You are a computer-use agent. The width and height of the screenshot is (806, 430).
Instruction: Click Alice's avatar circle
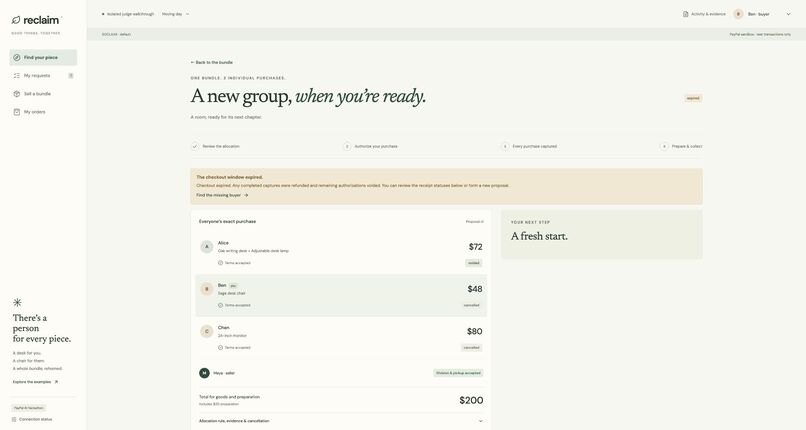tap(207, 247)
